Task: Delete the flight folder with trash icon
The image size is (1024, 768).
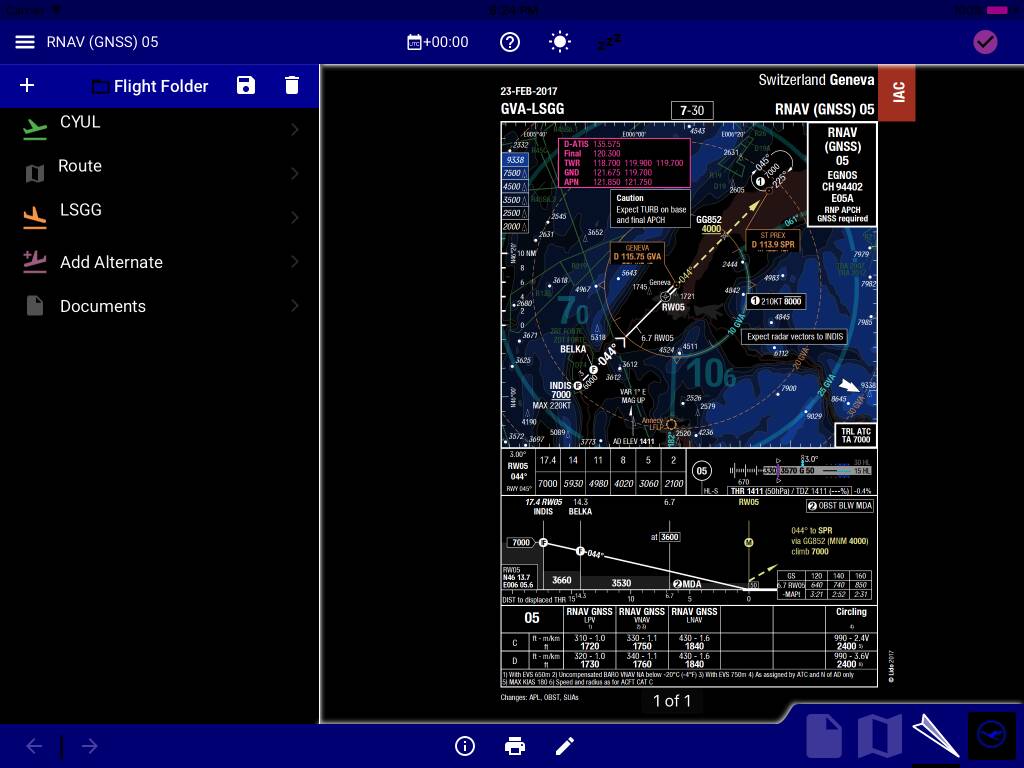Action: [x=292, y=86]
